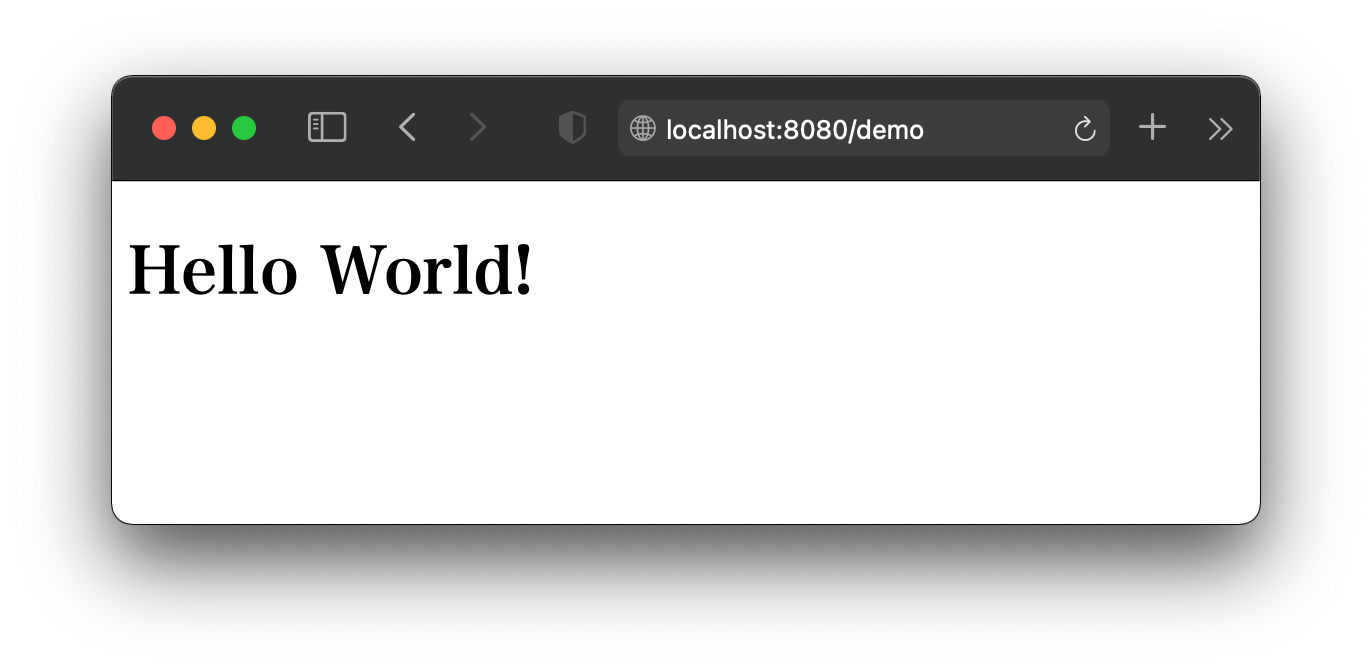The width and height of the screenshot is (1372, 672).
Task: Click the word Hello in heading
Action: [213, 270]
